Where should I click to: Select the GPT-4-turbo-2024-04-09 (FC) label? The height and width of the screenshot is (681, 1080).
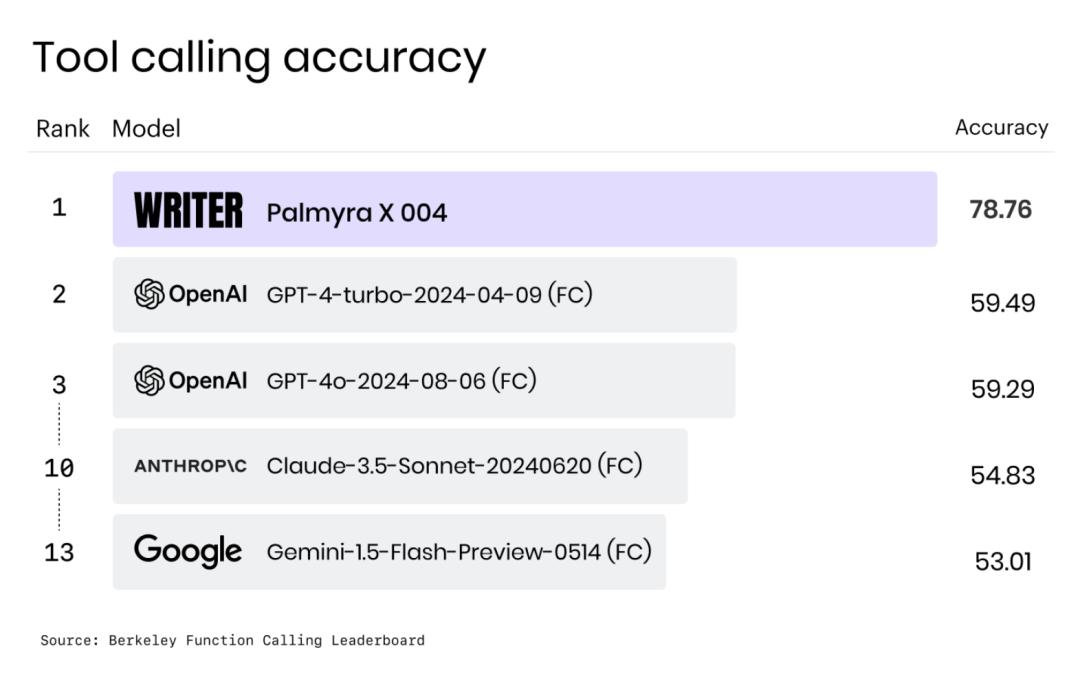429,295
